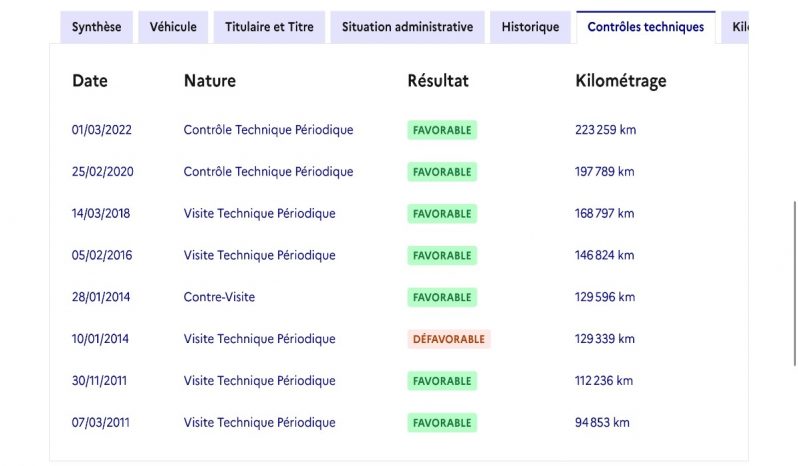
Task: Click the Kilométrage column header
Action: coord(621,81)
